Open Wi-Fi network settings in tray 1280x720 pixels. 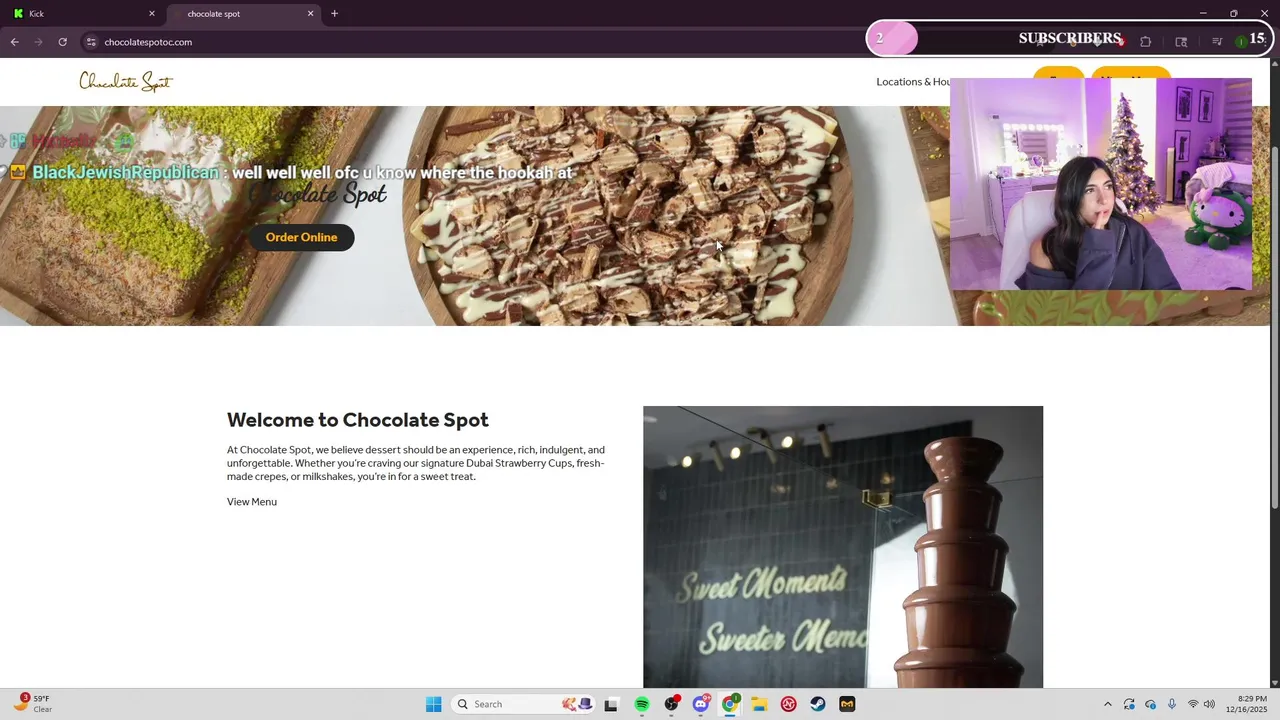coord(1193,704)
